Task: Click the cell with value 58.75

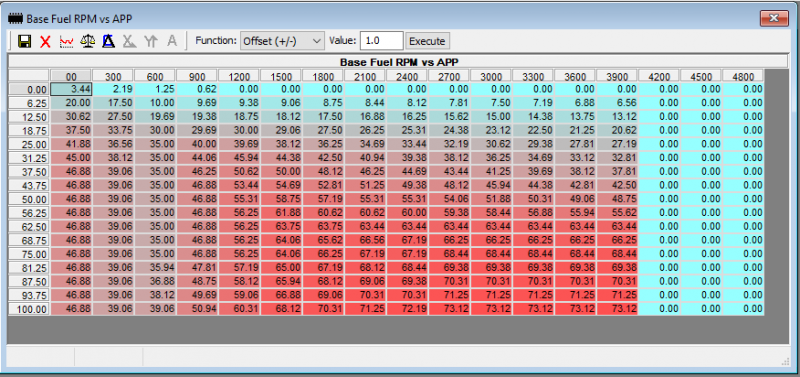Action: pyautogui.click(x=281, y=199)
